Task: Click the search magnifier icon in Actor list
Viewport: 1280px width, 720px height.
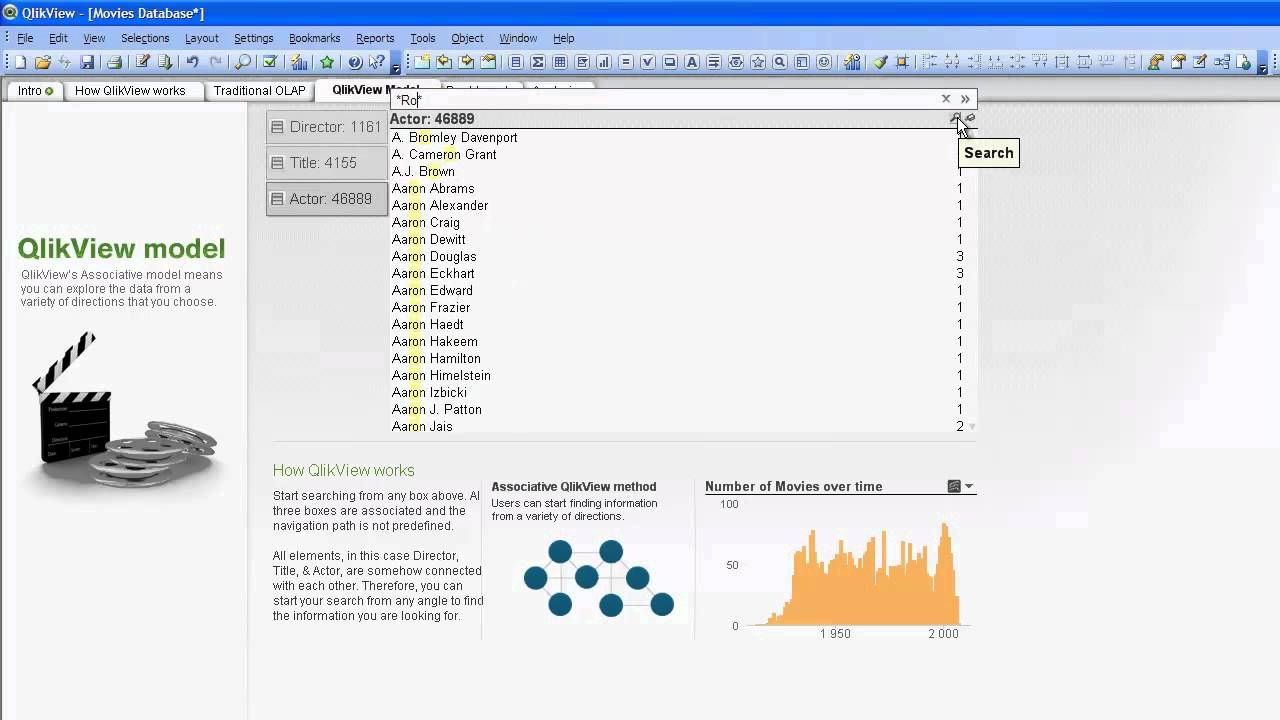Action: 956,119
